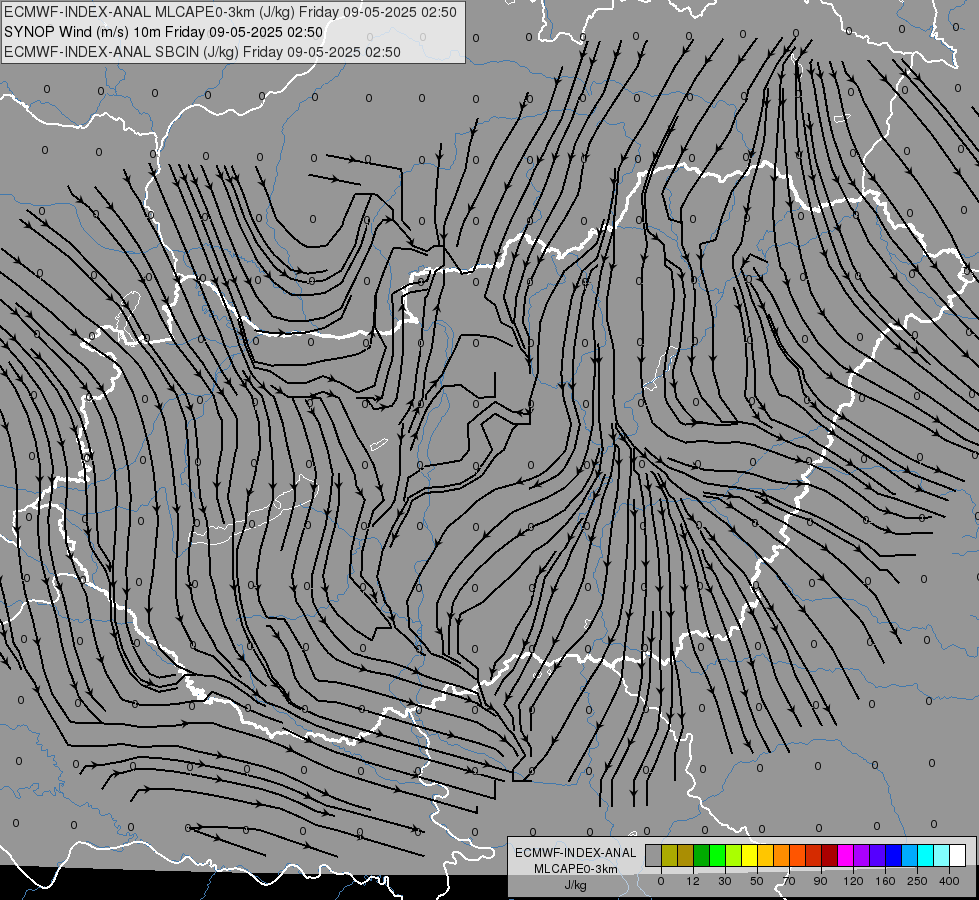Pick the magenta legend swatch

pyautogui.click(x=846, y=855)
